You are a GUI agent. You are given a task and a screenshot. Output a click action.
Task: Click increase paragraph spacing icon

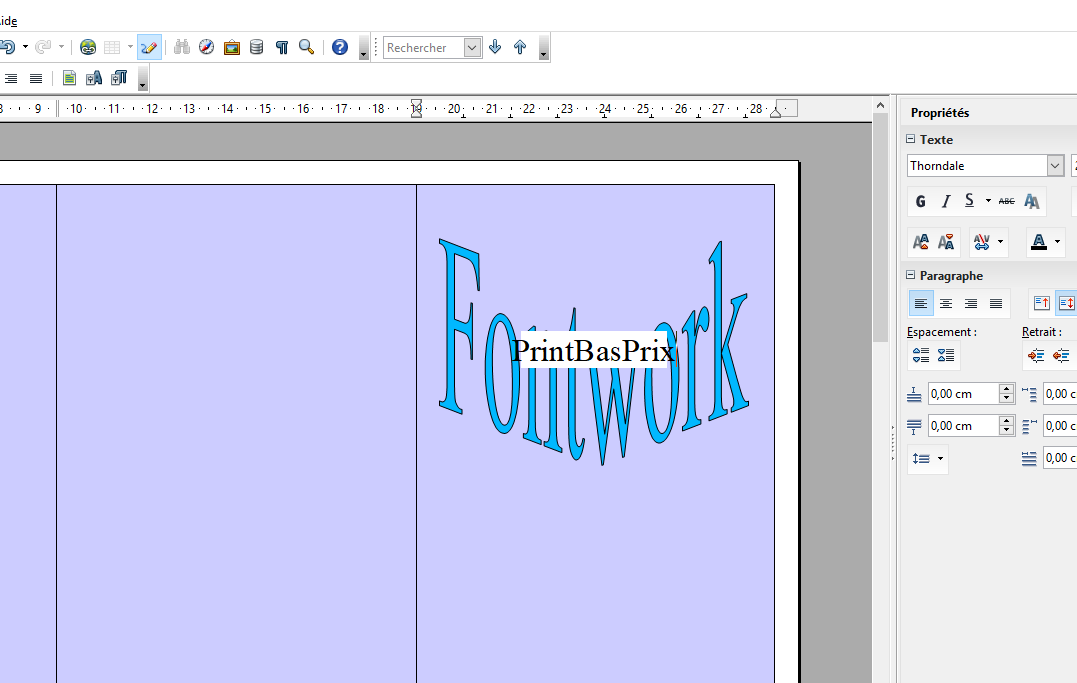(x=921, y=355)
